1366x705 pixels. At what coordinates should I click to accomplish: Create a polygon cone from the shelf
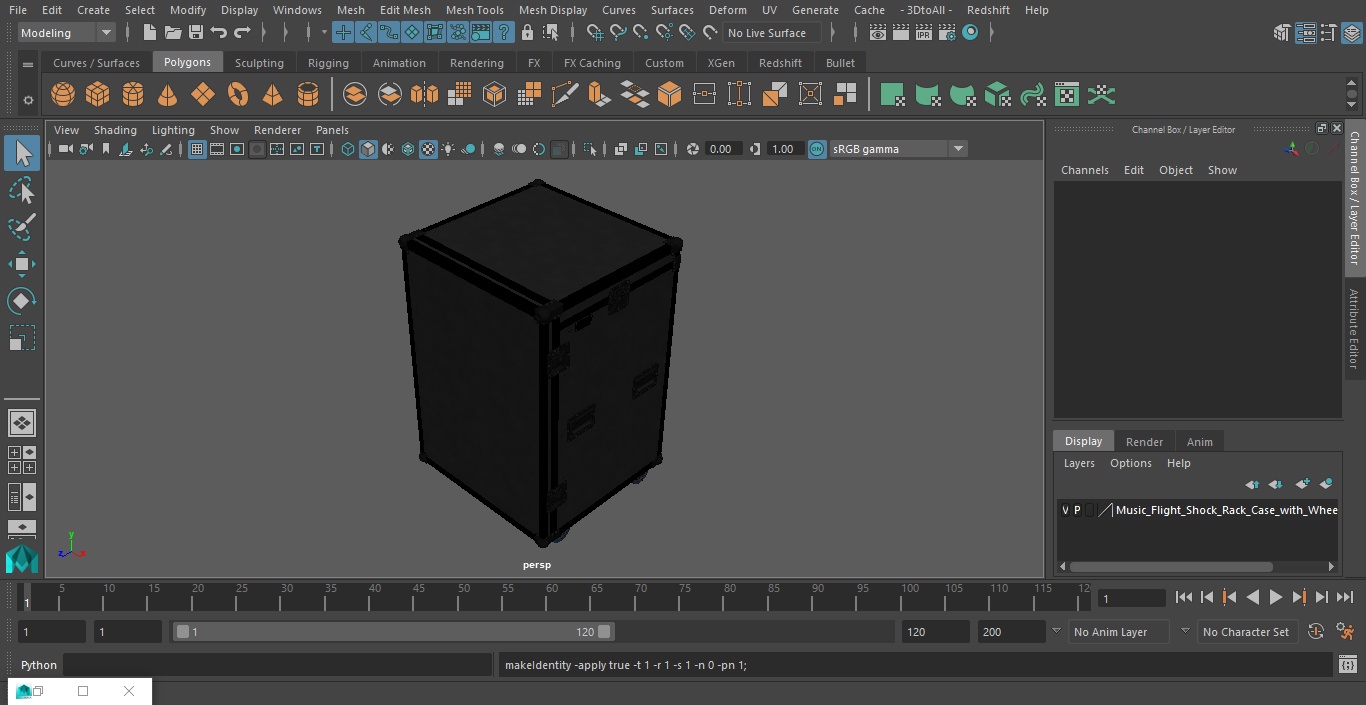[168, 95]
